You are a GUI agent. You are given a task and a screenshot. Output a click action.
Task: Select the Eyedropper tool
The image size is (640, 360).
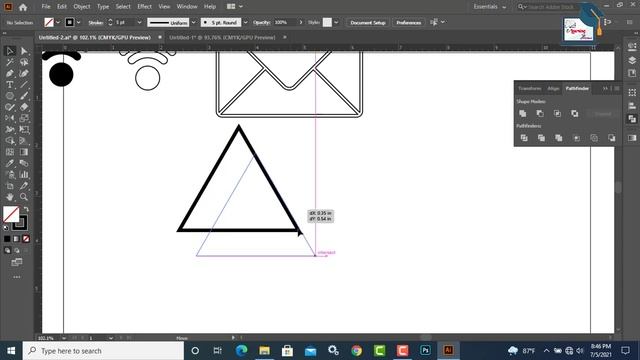[10, 163]
